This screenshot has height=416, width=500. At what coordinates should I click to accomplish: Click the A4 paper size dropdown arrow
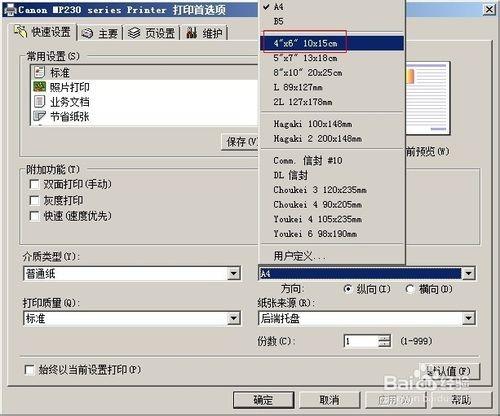coord(468,274)
